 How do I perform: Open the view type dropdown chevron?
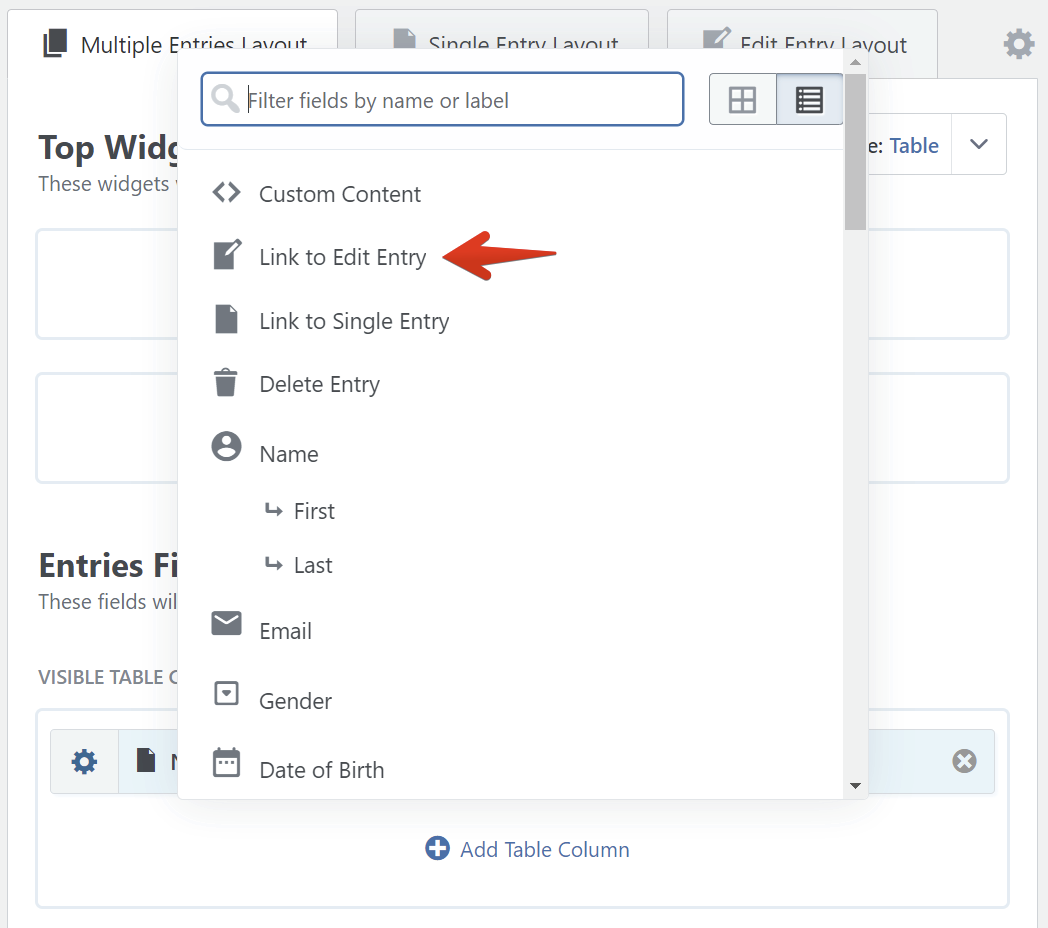coord(979,145)
